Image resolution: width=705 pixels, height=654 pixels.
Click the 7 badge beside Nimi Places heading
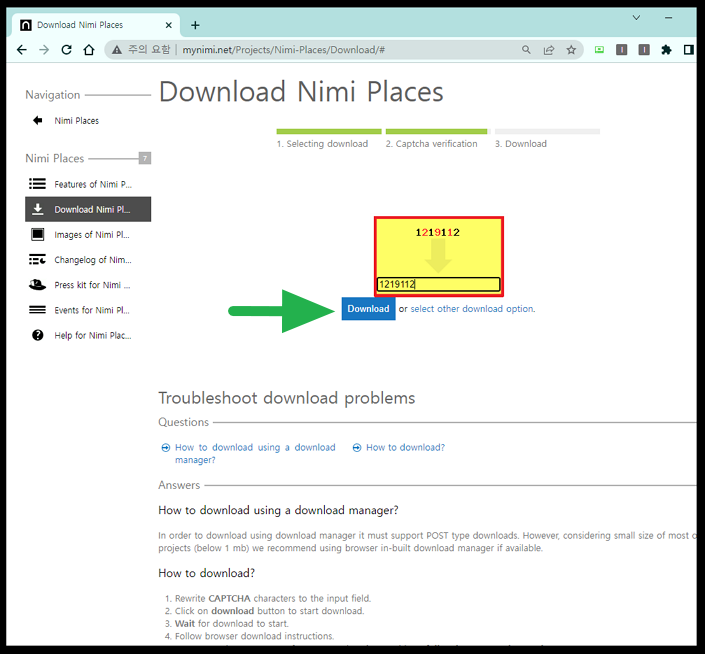click(x=145, y=158)
